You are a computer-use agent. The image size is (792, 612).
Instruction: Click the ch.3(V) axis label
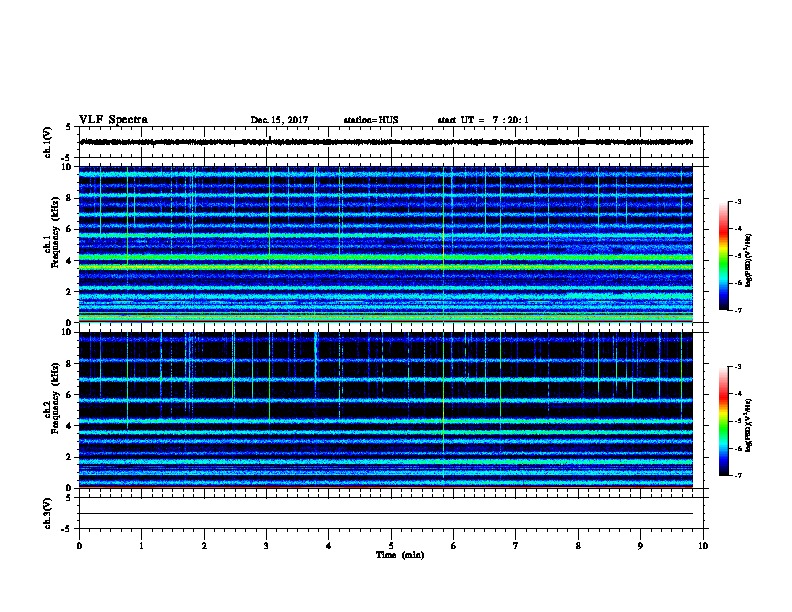47,513
